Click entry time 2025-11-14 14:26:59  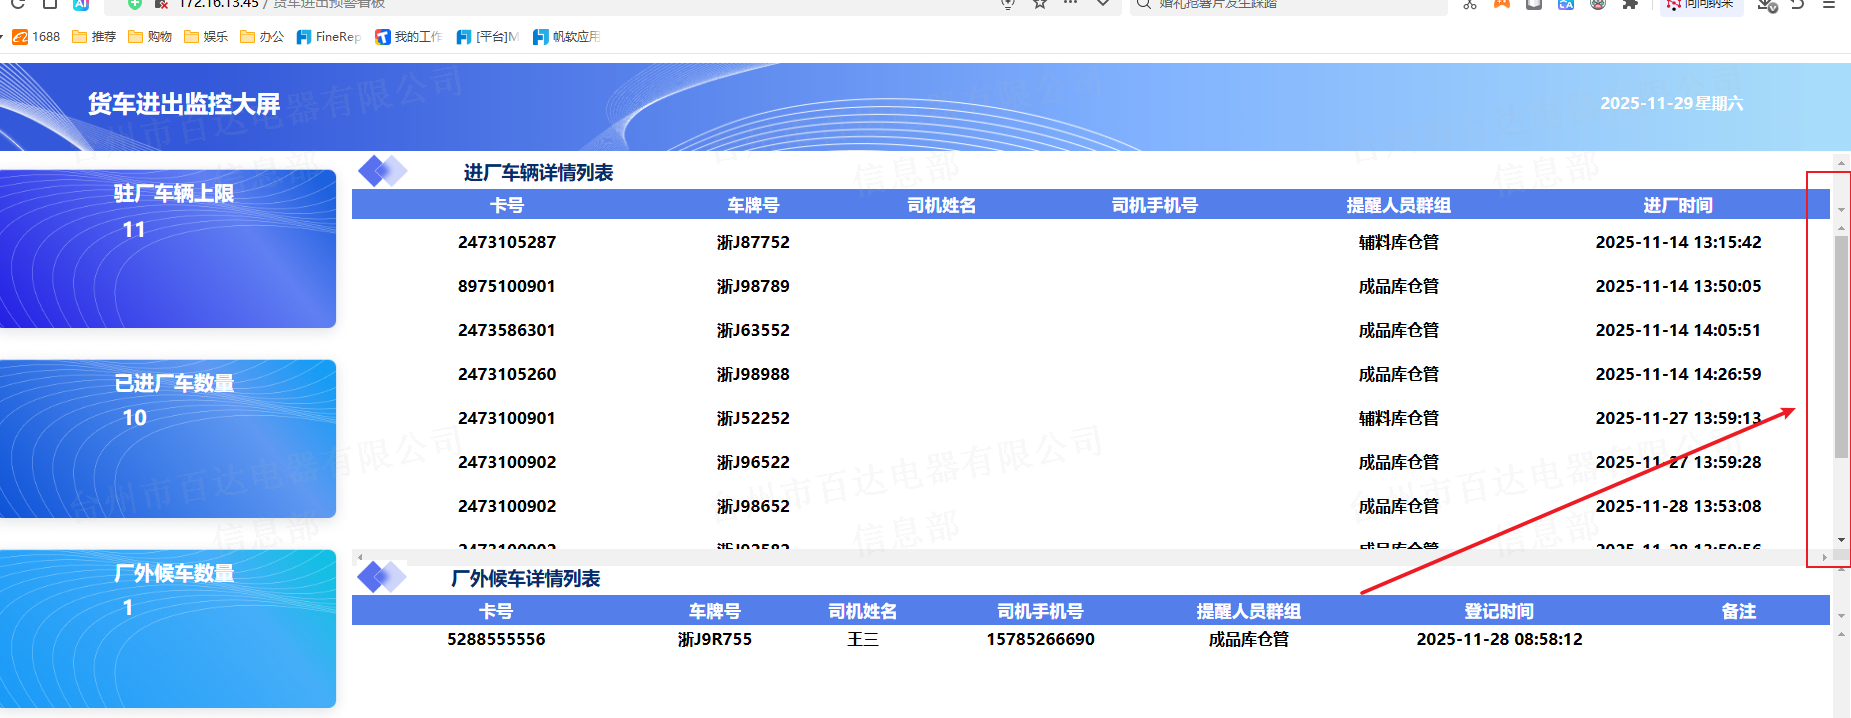point(1678,374)
